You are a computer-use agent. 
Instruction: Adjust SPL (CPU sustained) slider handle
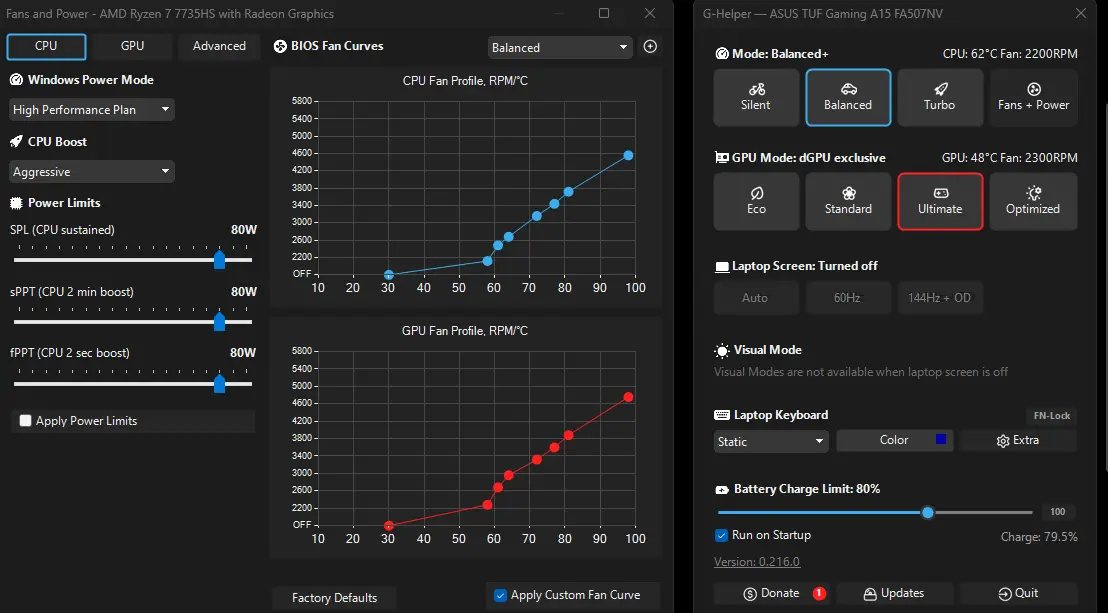(220, 259)
